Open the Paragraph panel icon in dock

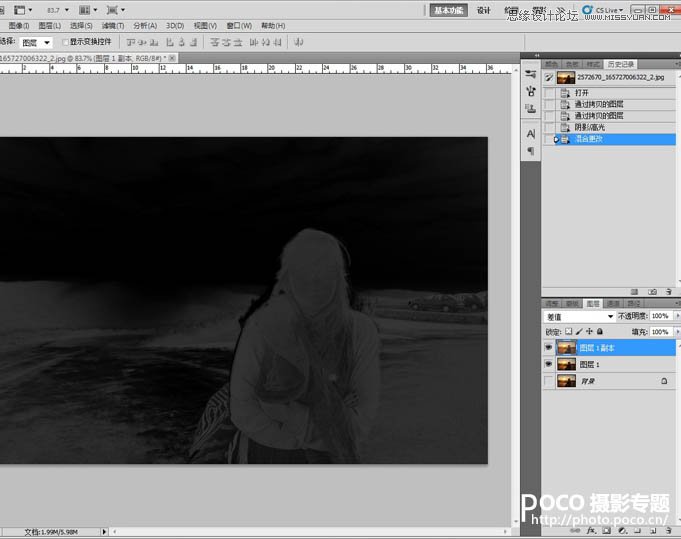click(531, 150)
